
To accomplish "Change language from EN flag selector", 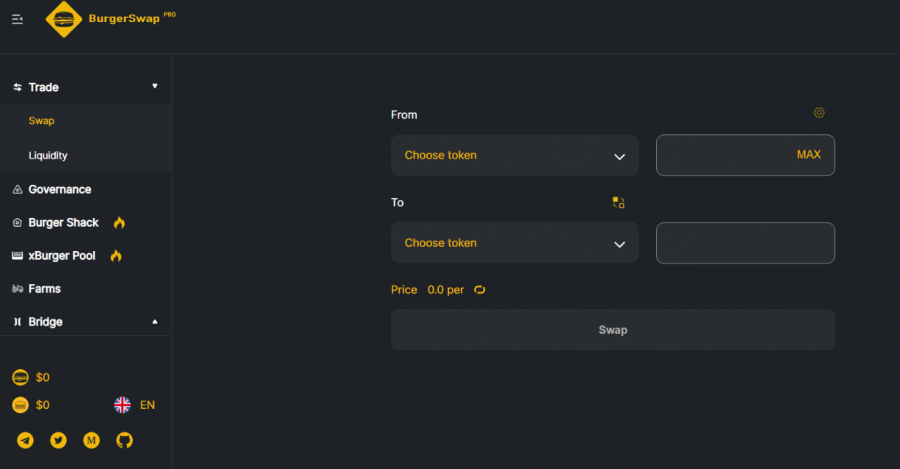I will coord(134,405).
